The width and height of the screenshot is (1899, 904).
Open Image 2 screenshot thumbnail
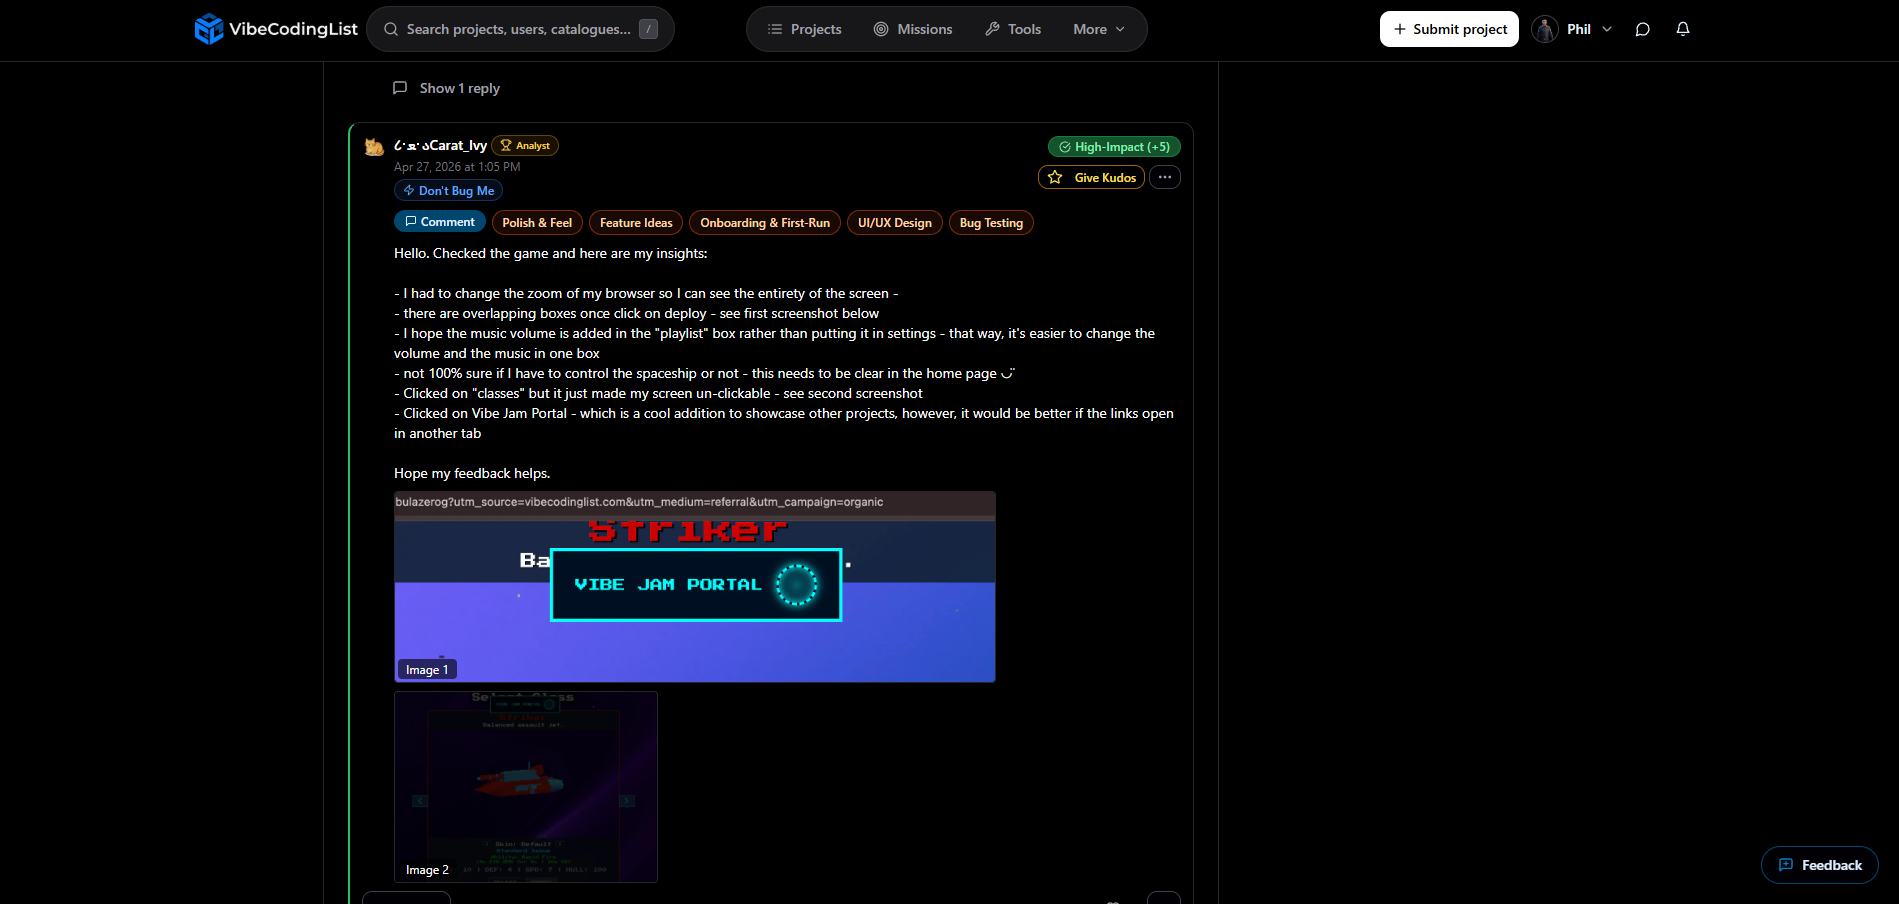click(x=526, y=787)
